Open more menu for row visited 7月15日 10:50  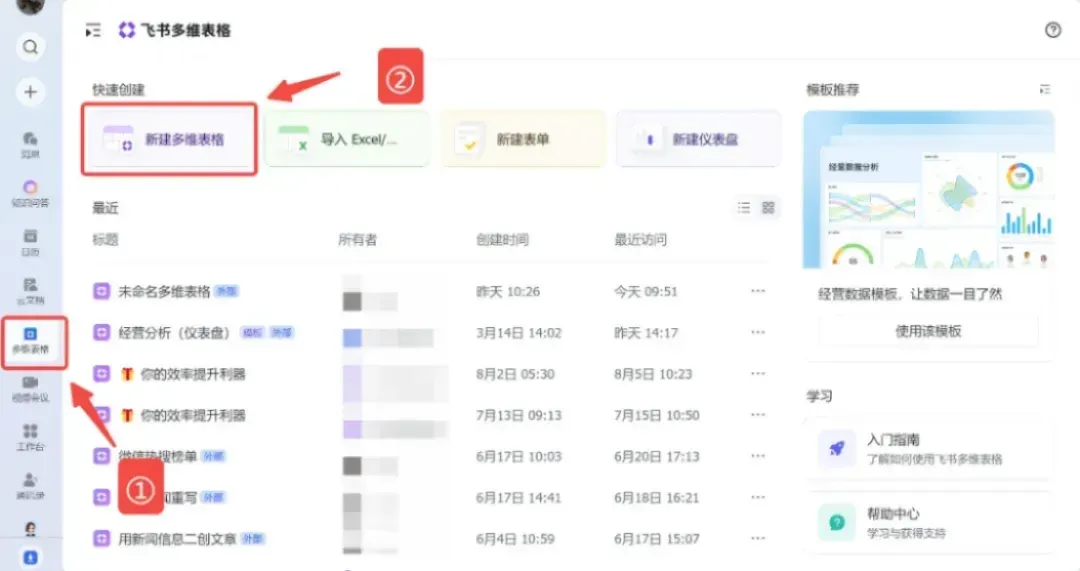758,415
